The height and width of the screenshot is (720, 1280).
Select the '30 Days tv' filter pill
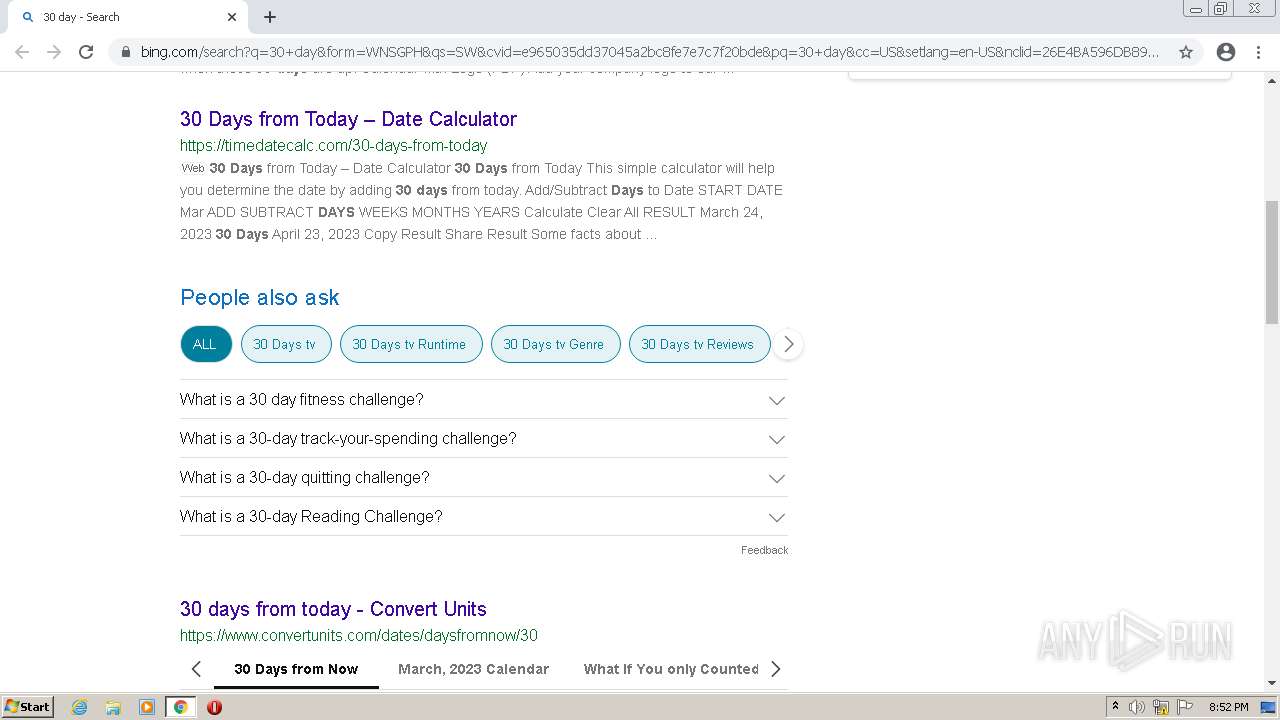tap(284, 344)
